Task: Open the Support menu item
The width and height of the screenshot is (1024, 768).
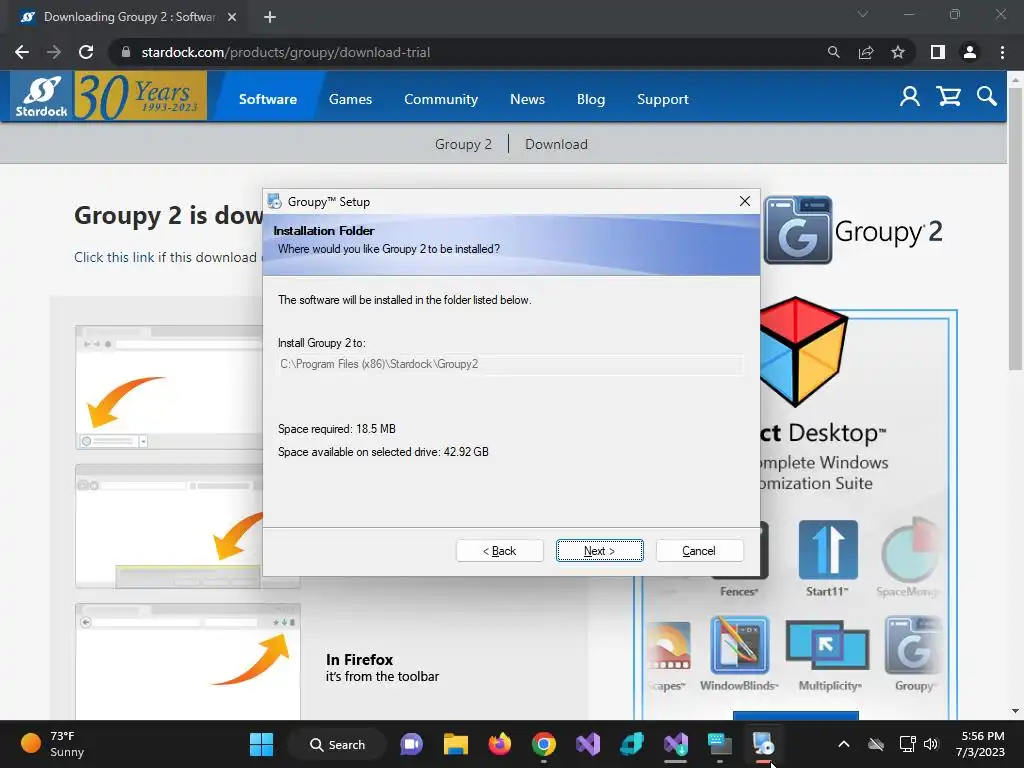Action: coord(663,99)
